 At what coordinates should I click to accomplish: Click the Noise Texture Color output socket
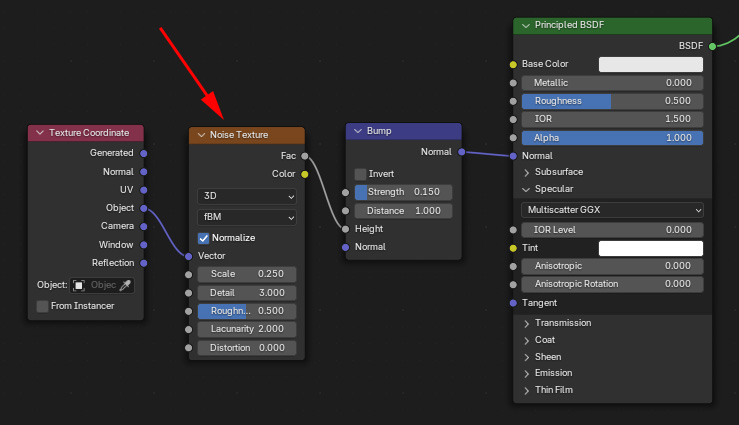(305, 174)
